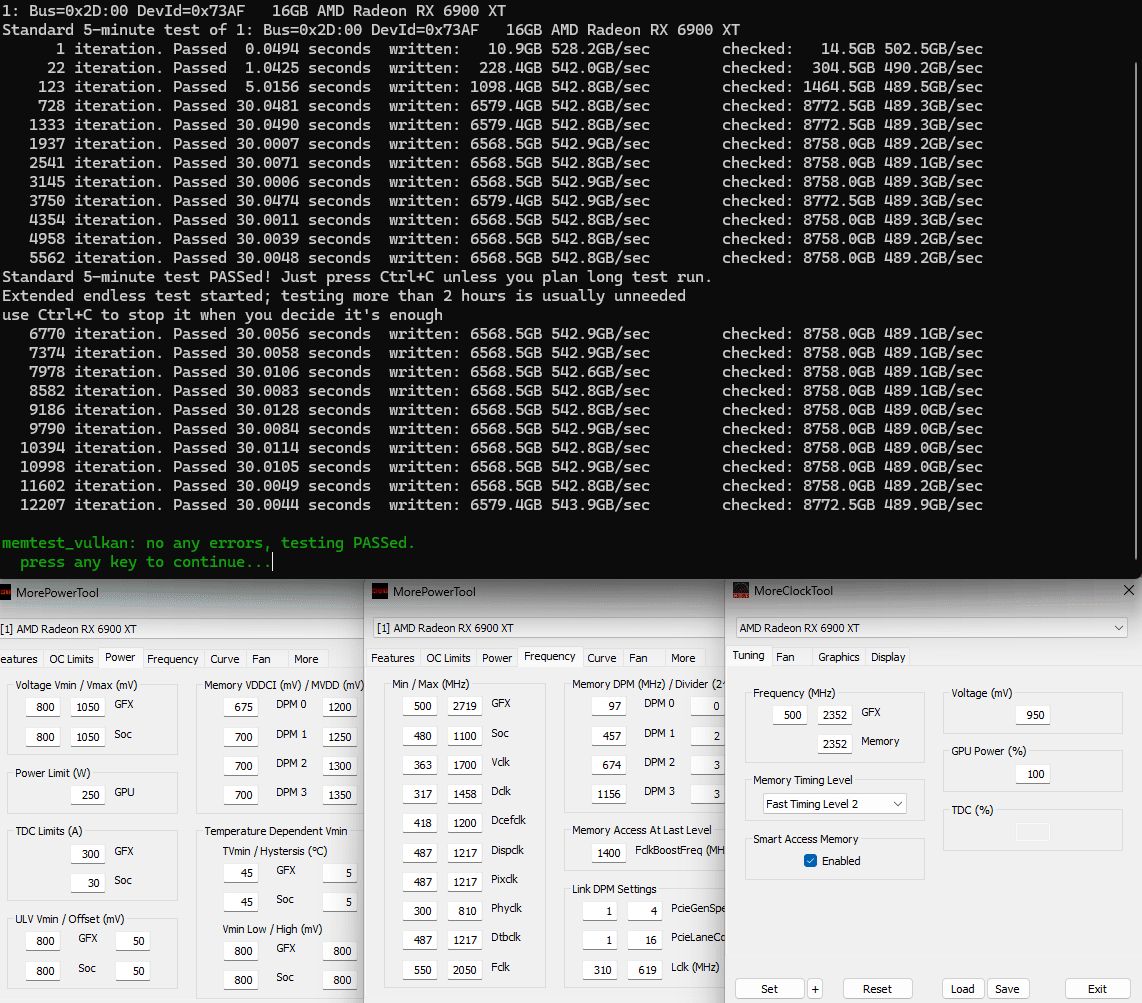The image size is (1142, 1003).
Task: Open More tab in left MorePowerTool window
Action: pyautogui.click(x=306, y=659)
